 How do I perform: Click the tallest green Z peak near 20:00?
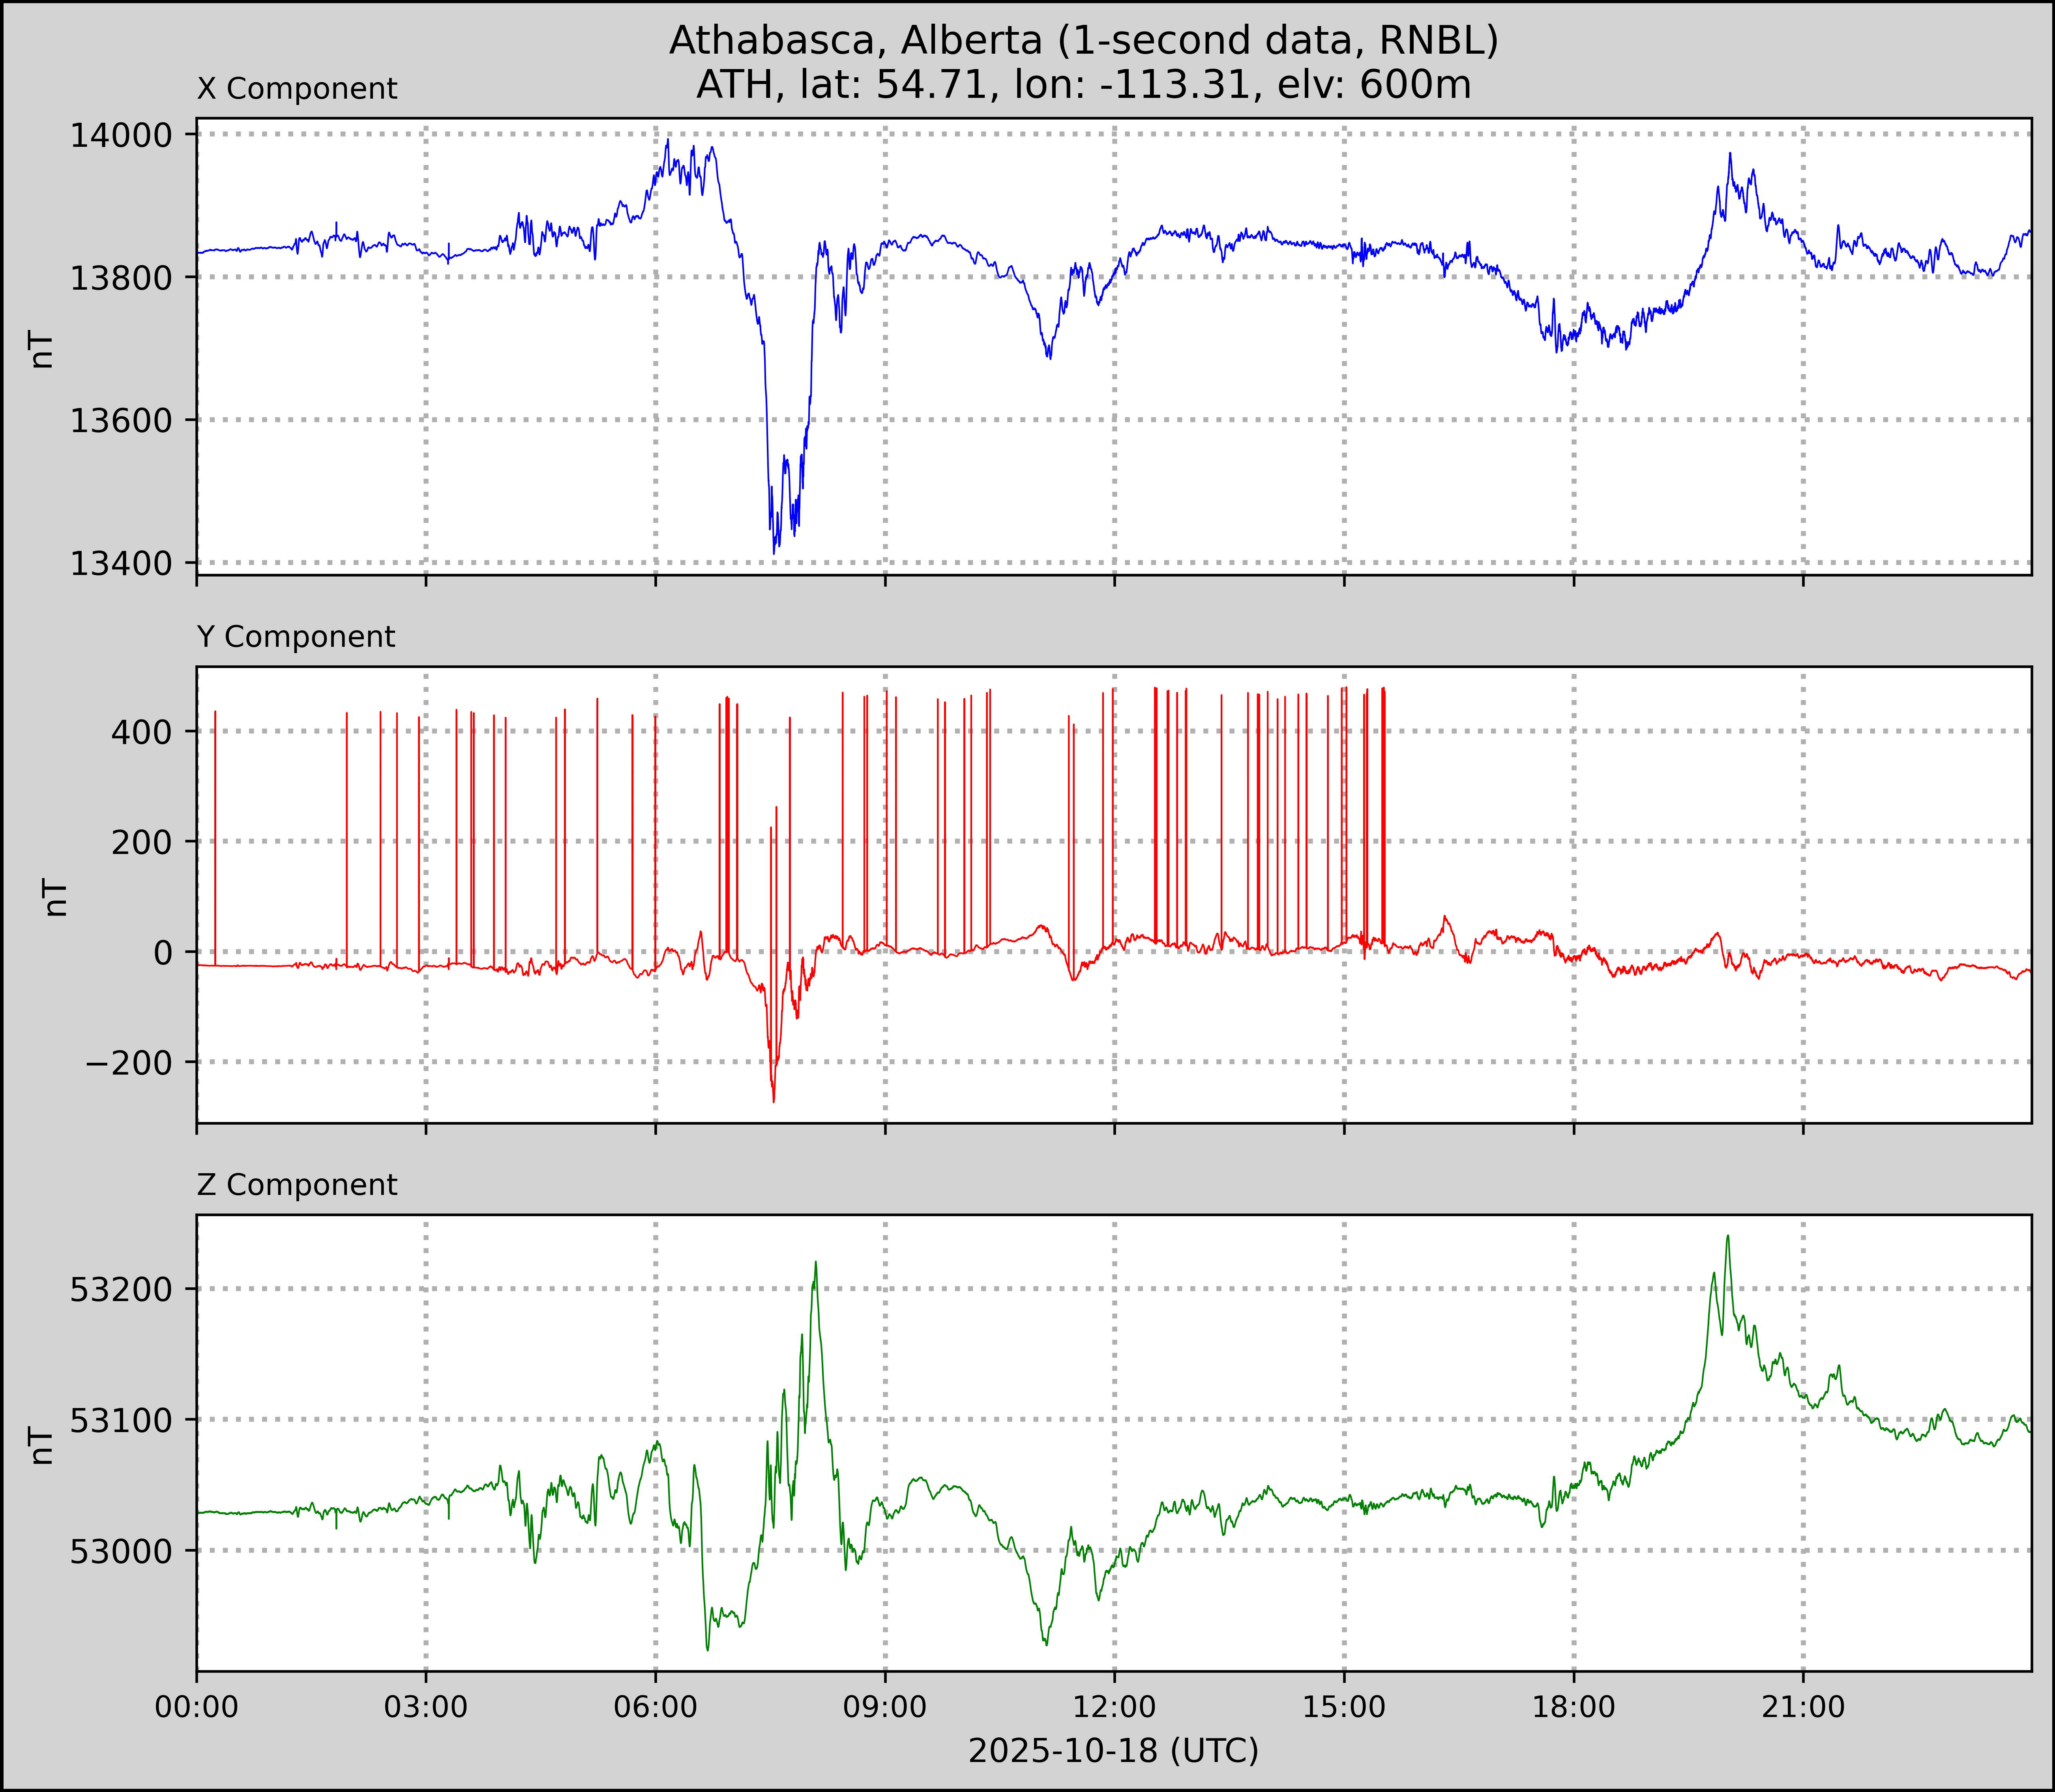(1727, 1237)
